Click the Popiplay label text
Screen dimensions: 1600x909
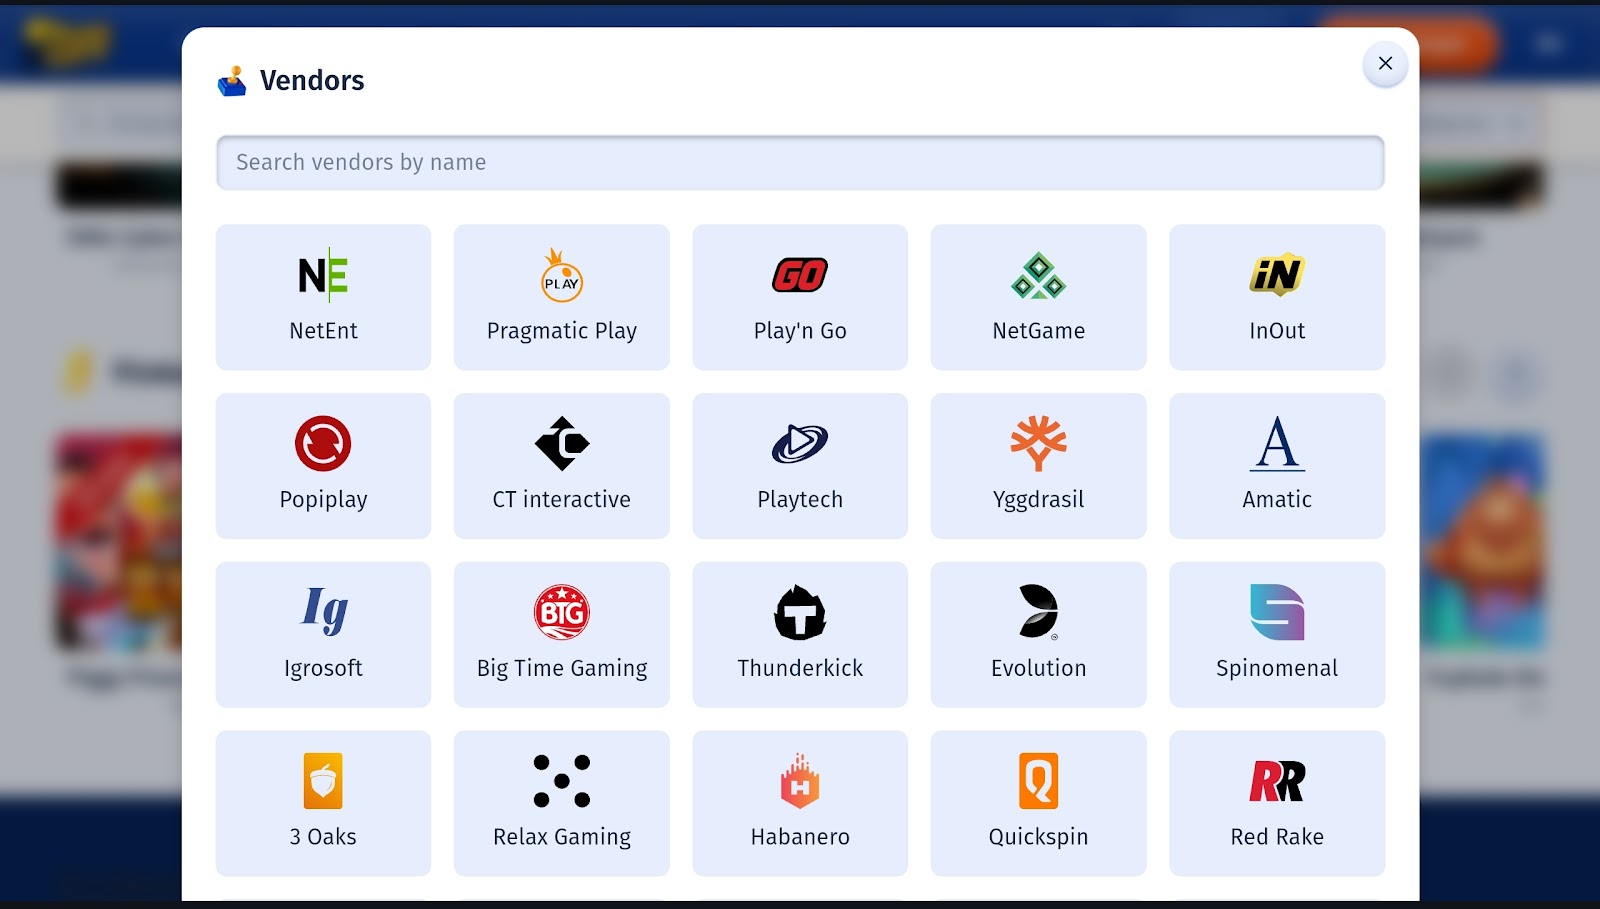323,500
